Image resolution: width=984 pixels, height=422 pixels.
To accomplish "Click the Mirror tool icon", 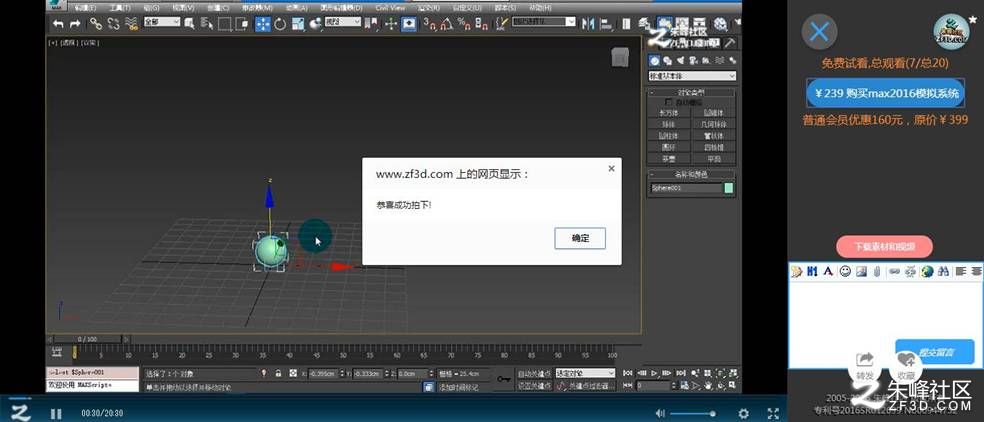I will point(588,24).
